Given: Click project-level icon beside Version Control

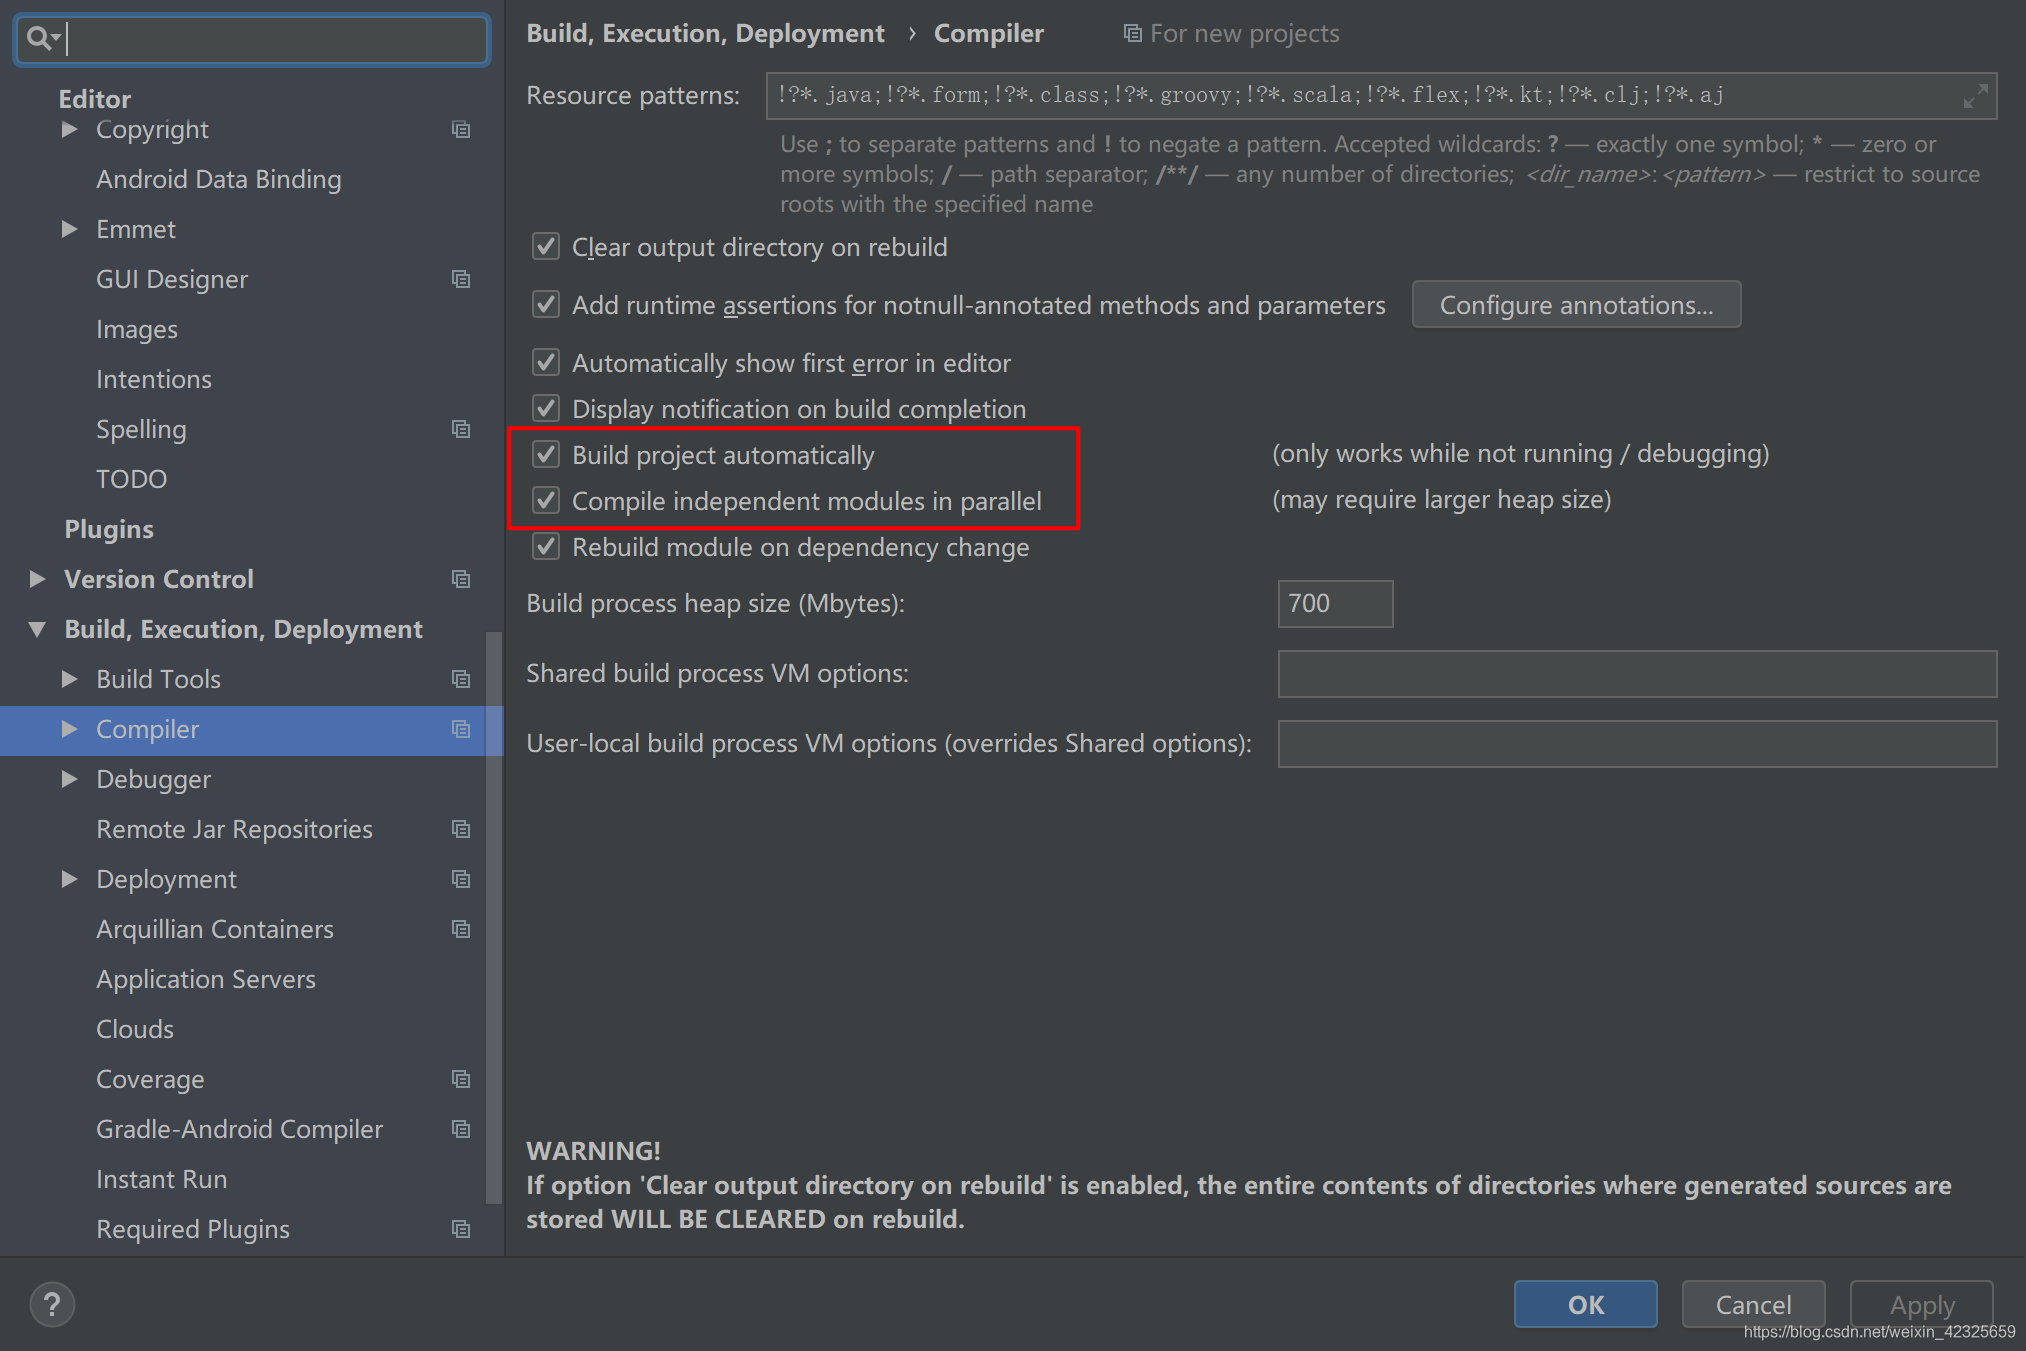Looking at the screenshot, I should pyautogui.click(x=461, y=579).
